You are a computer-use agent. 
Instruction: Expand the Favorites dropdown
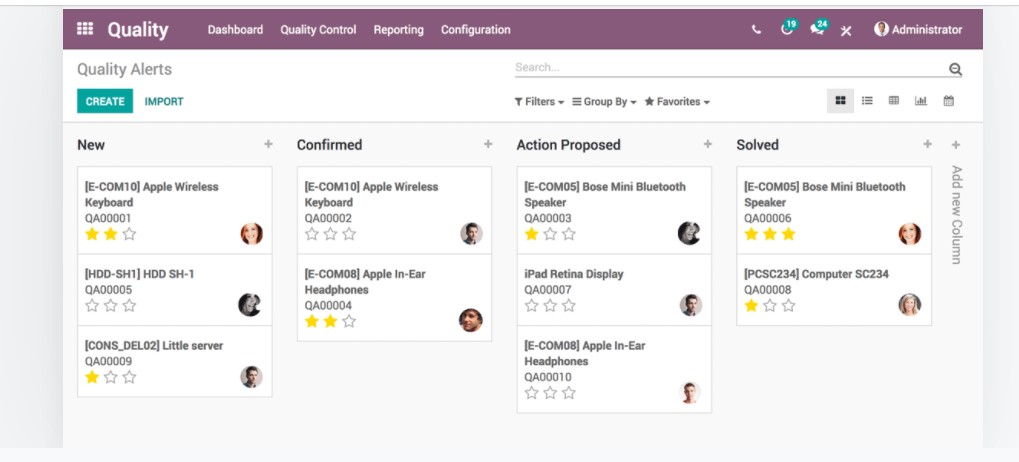[677, 101]
